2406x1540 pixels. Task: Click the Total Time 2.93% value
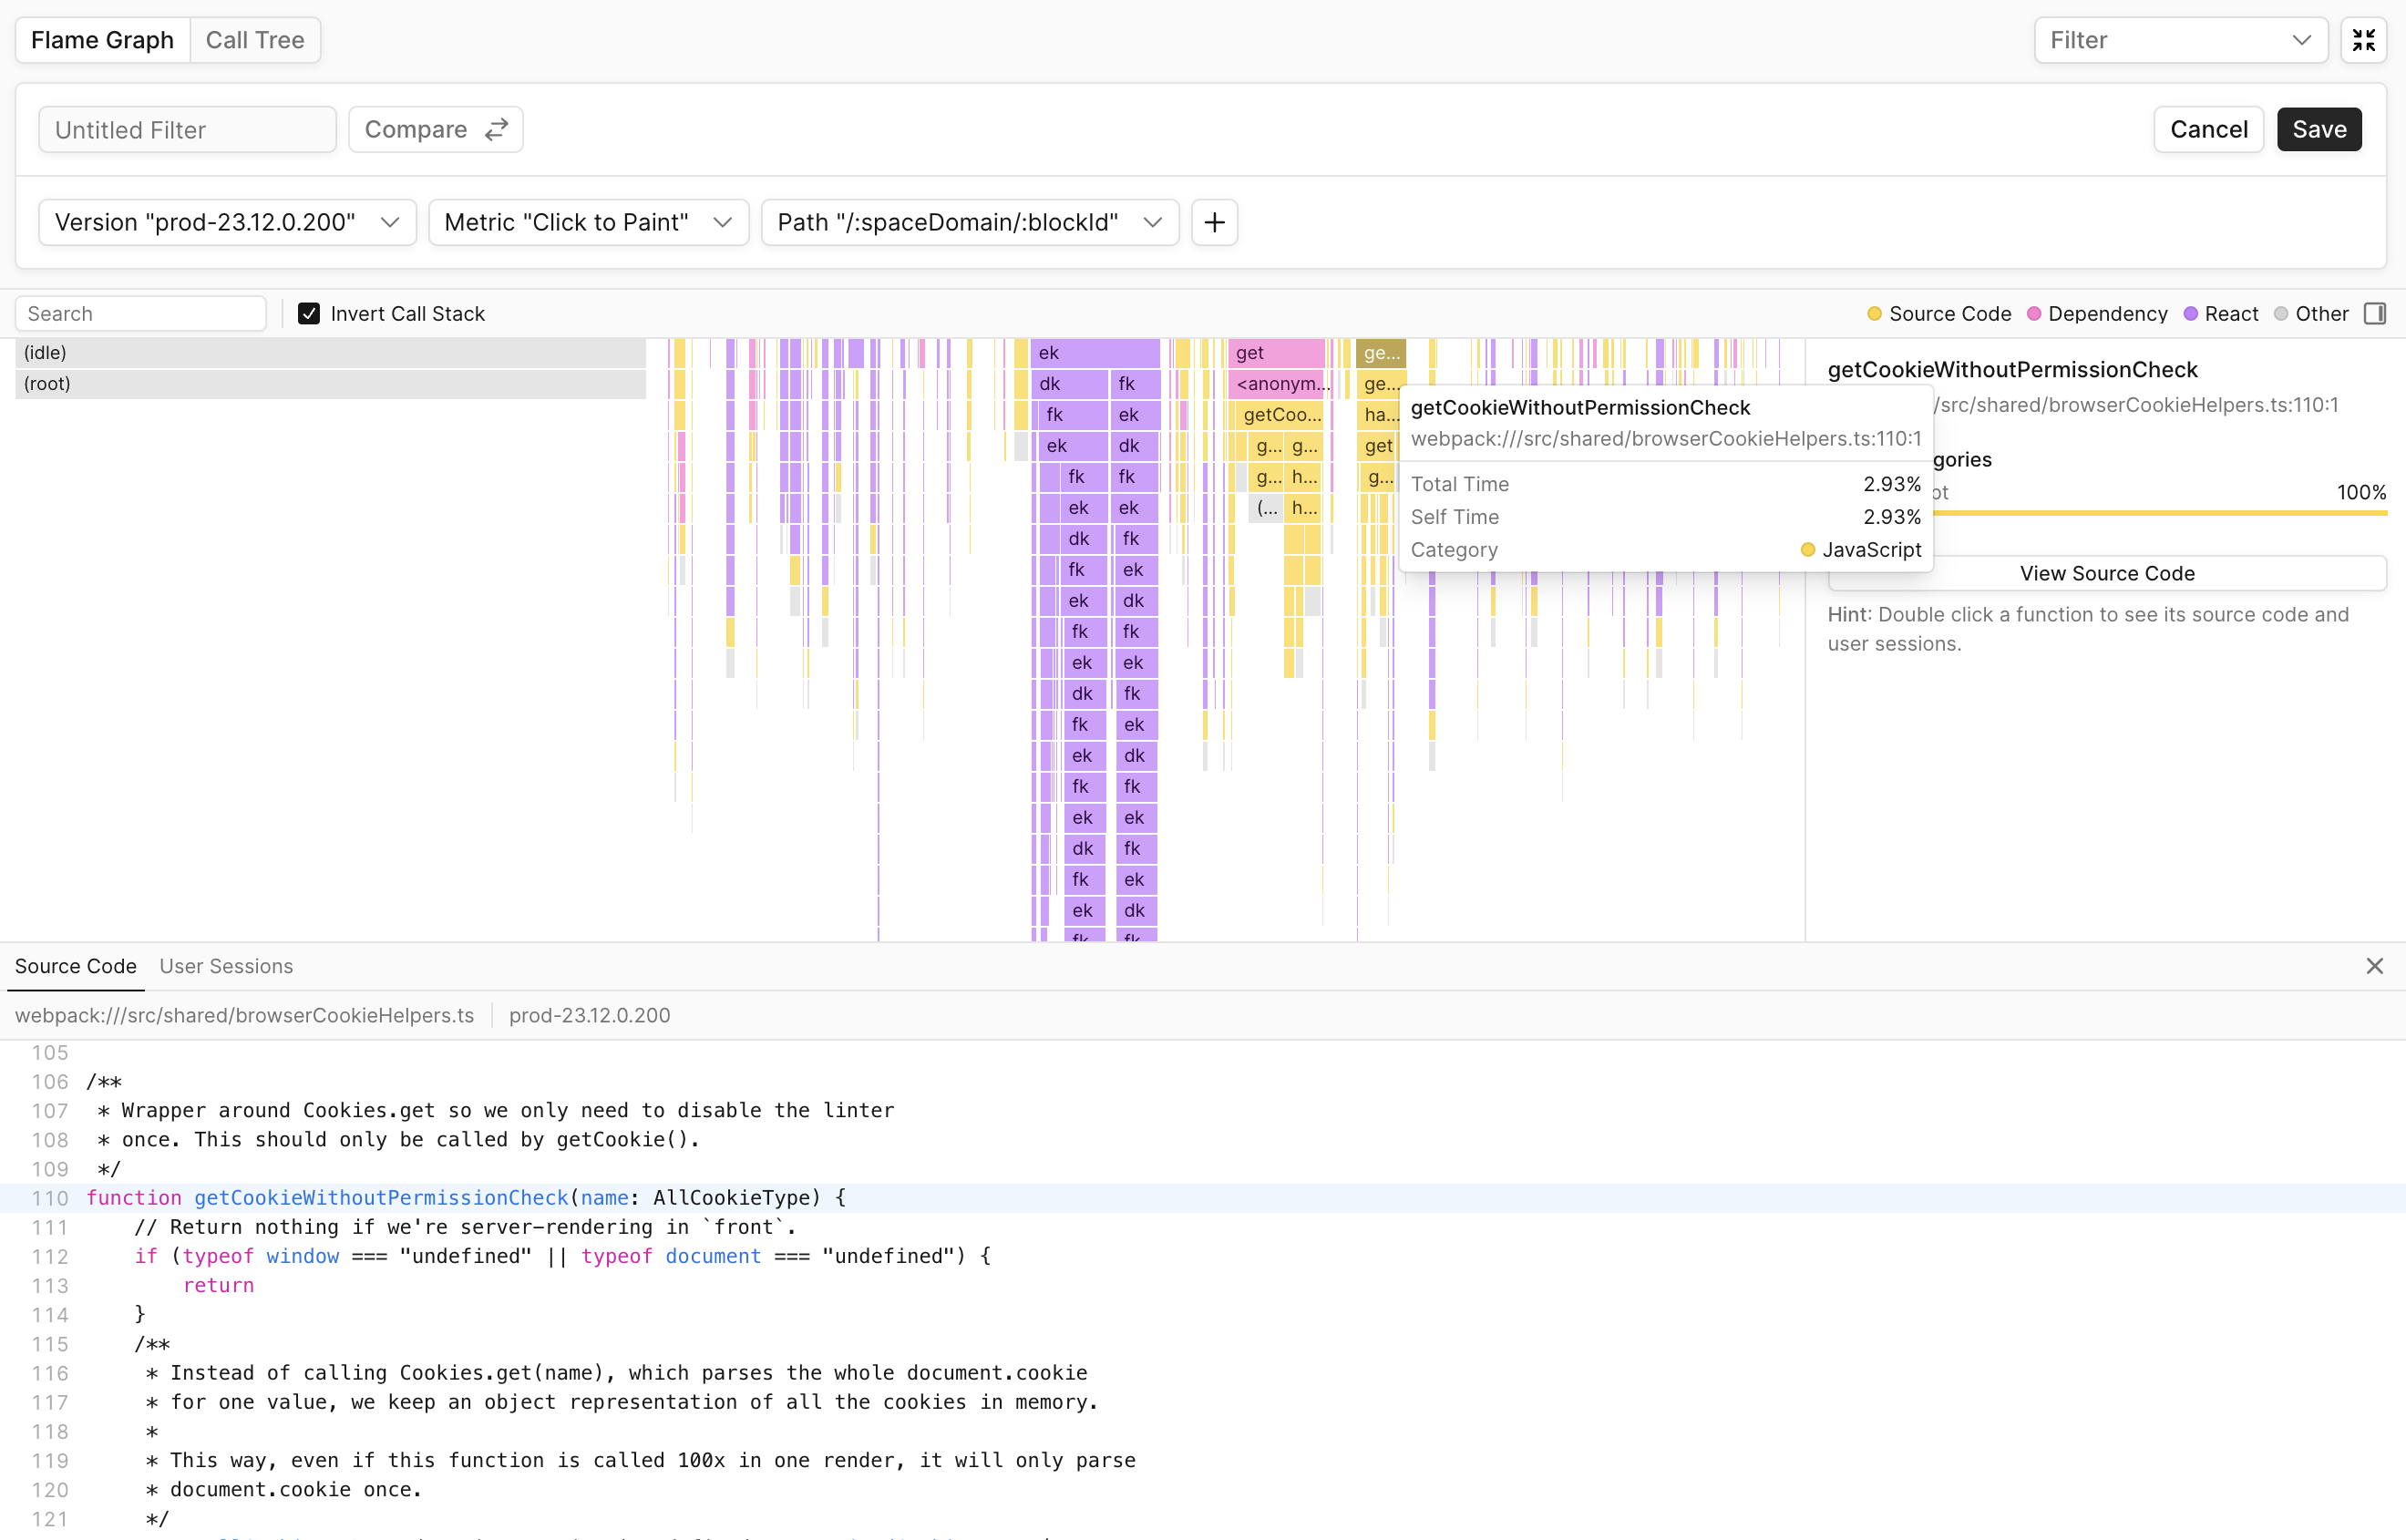[x=1891, y=484]
